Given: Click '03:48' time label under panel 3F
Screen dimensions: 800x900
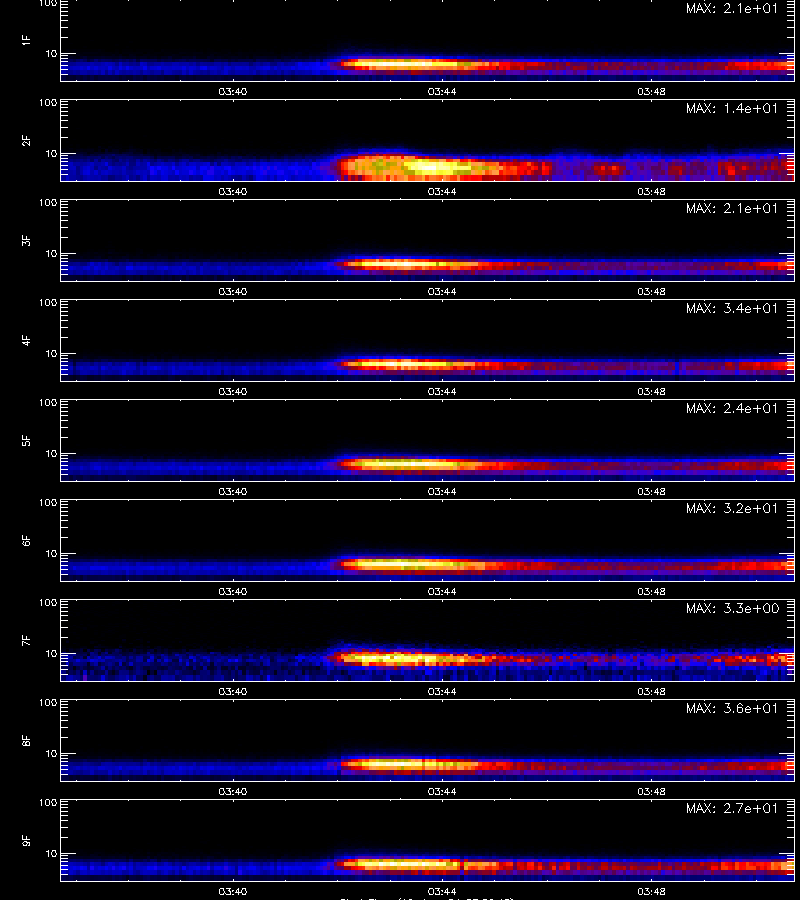Looking at the screenshot, I should pyautogui.click(x=651, y=292).
